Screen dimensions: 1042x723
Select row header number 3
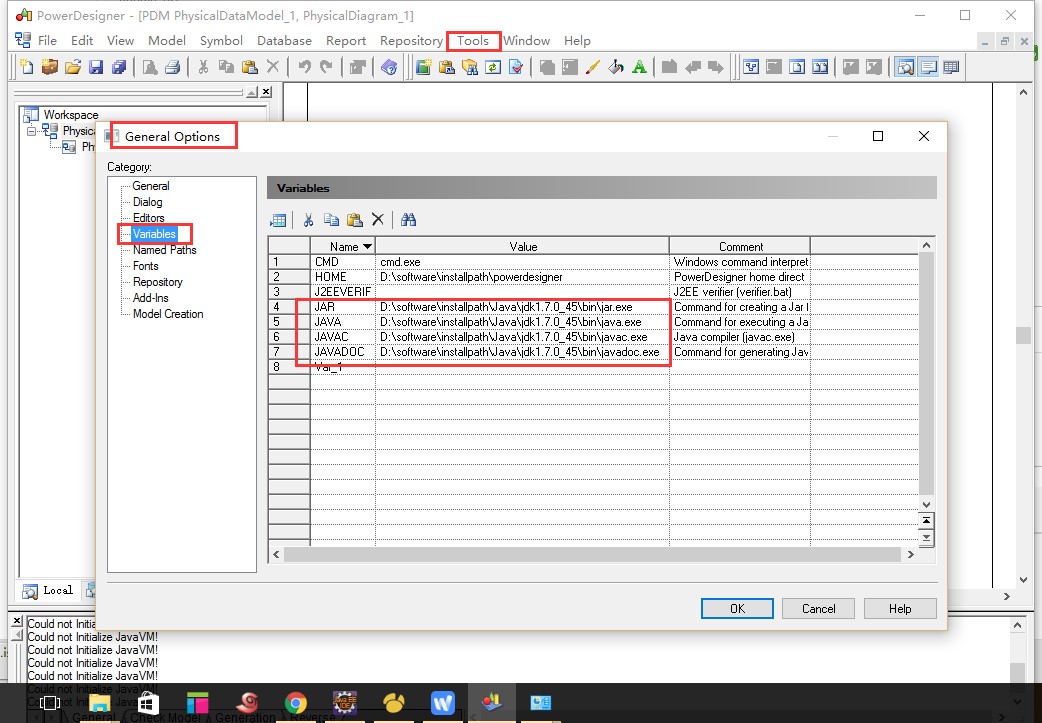(x=289, y=292)
